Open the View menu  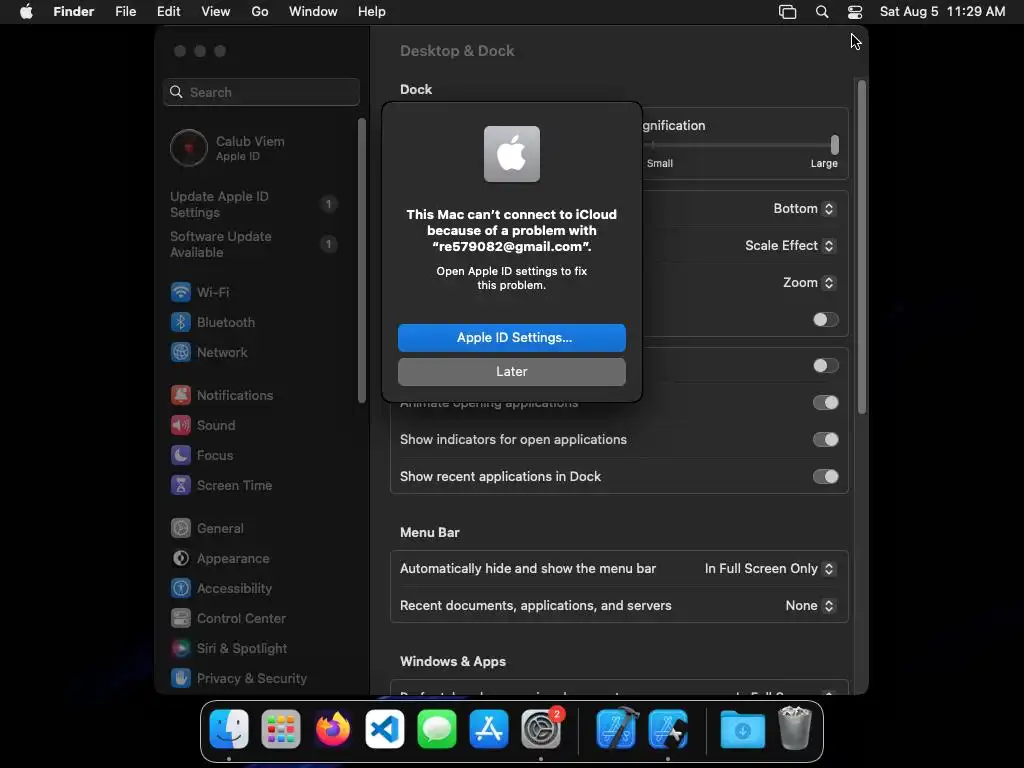216,12
